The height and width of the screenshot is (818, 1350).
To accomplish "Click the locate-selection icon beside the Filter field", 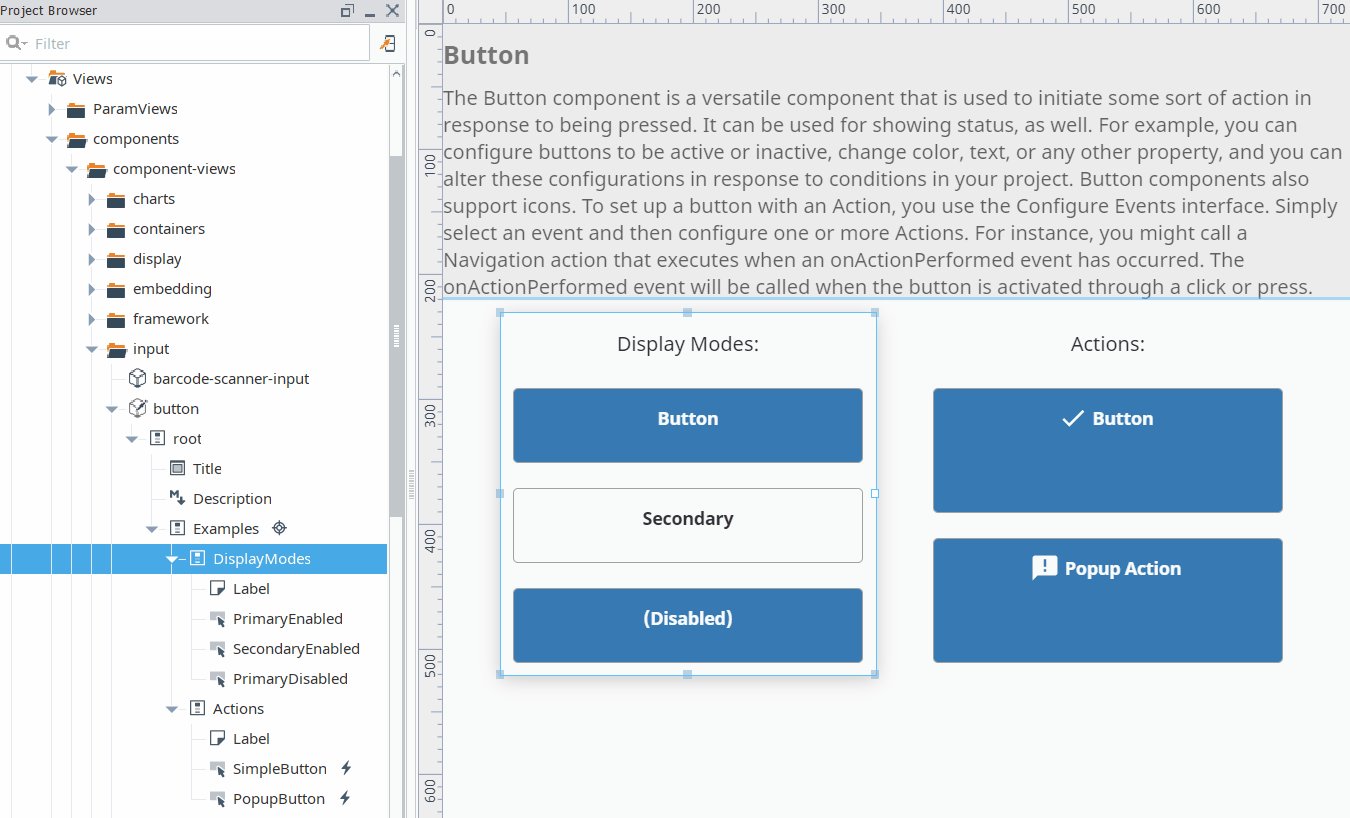I will coord(389,43).
